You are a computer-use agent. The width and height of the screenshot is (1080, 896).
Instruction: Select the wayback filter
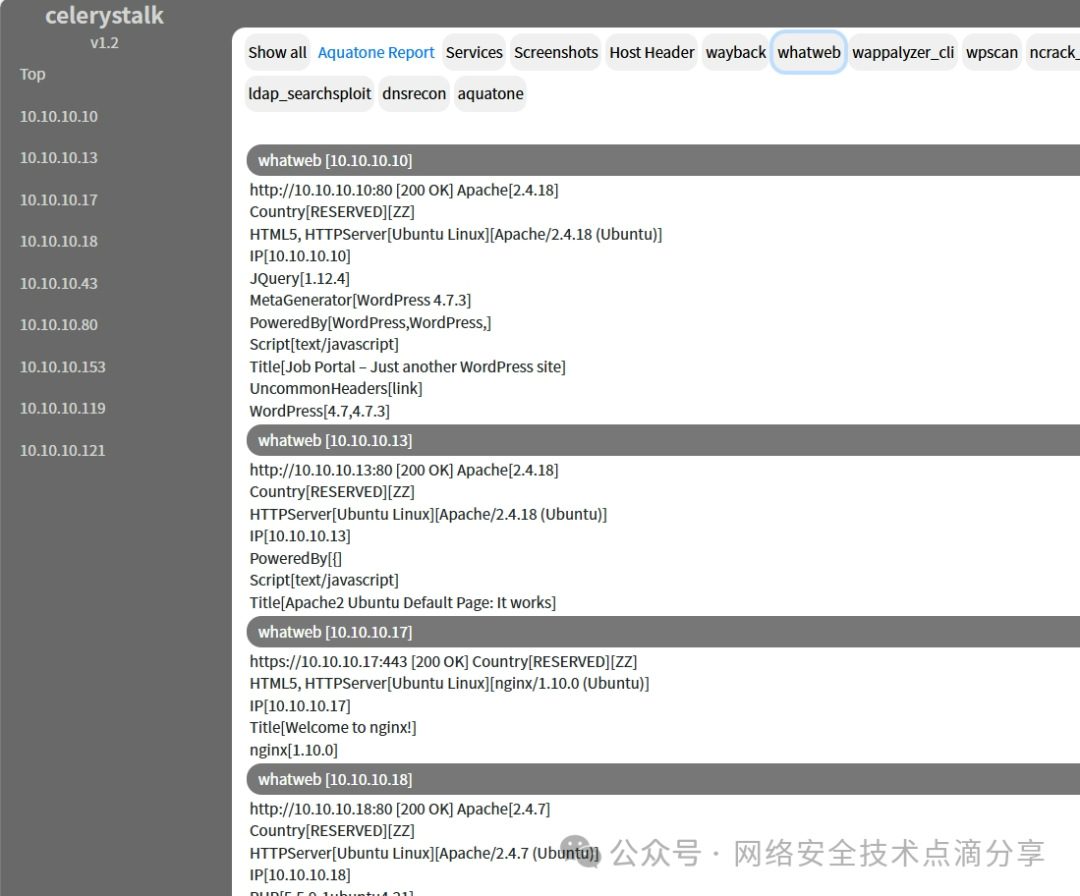coord(736,52)
